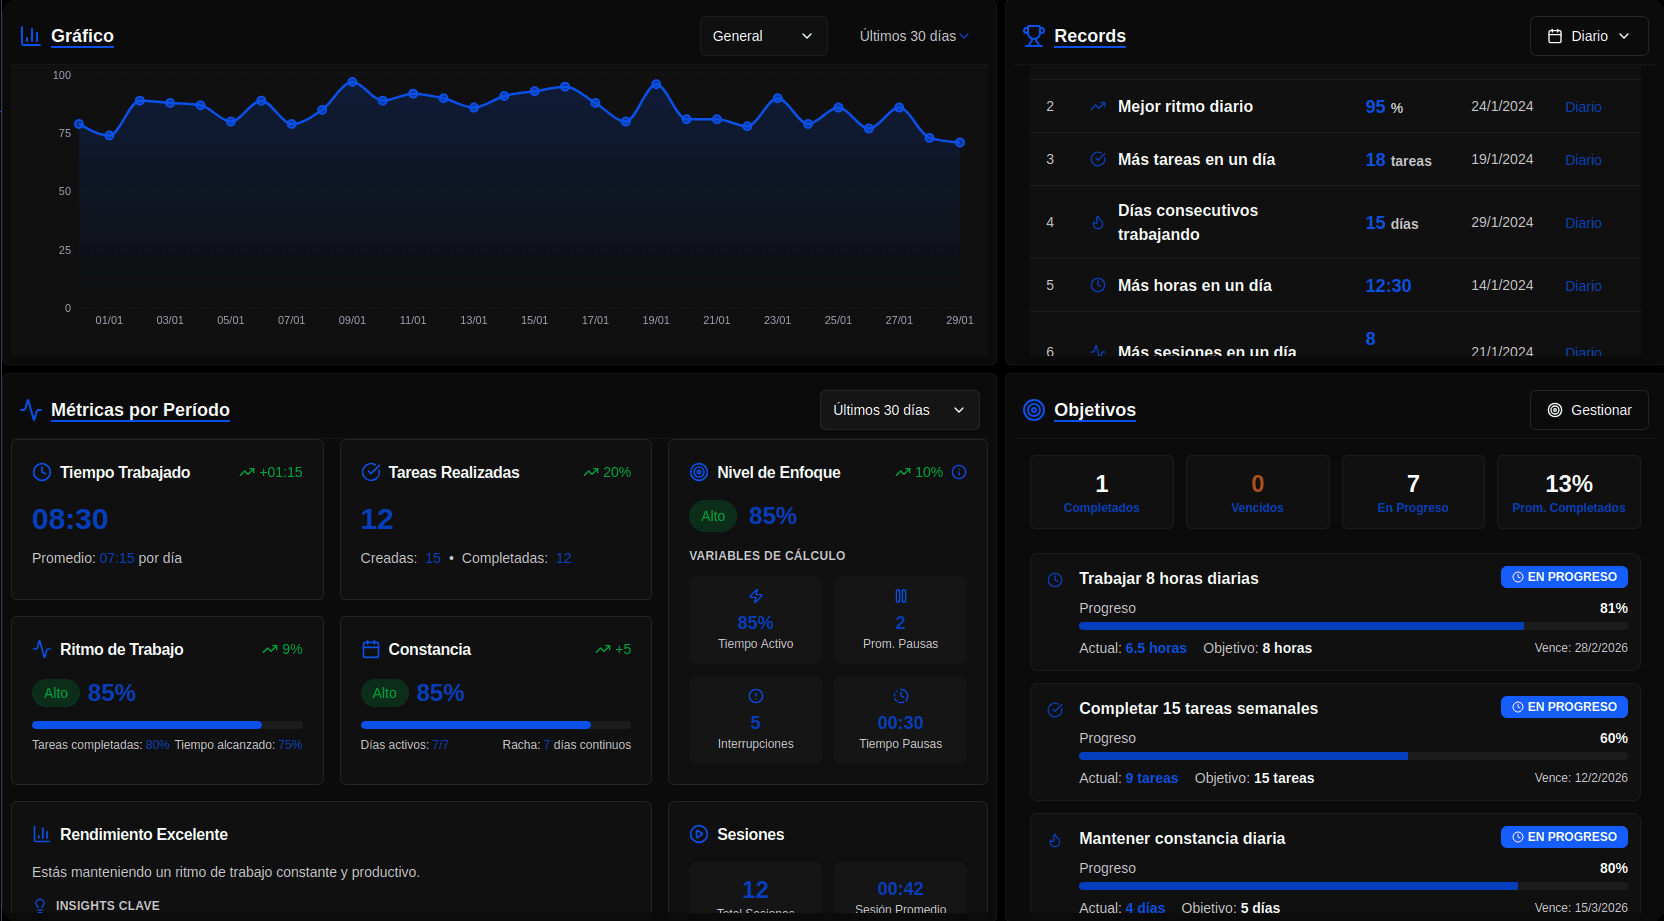Open the Métricas Últimos 30 días dropdown
The width and height of the screenshot is (1664, 921).
coord(898,410)
